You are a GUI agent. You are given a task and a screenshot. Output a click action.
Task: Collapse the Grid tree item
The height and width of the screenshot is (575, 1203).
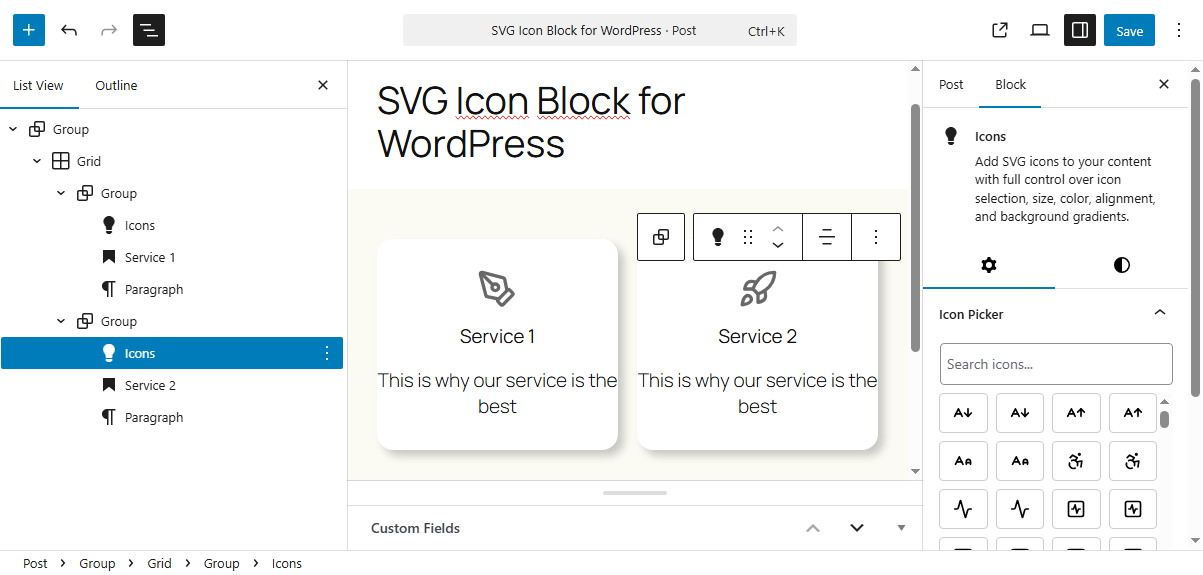pos(37,161)
